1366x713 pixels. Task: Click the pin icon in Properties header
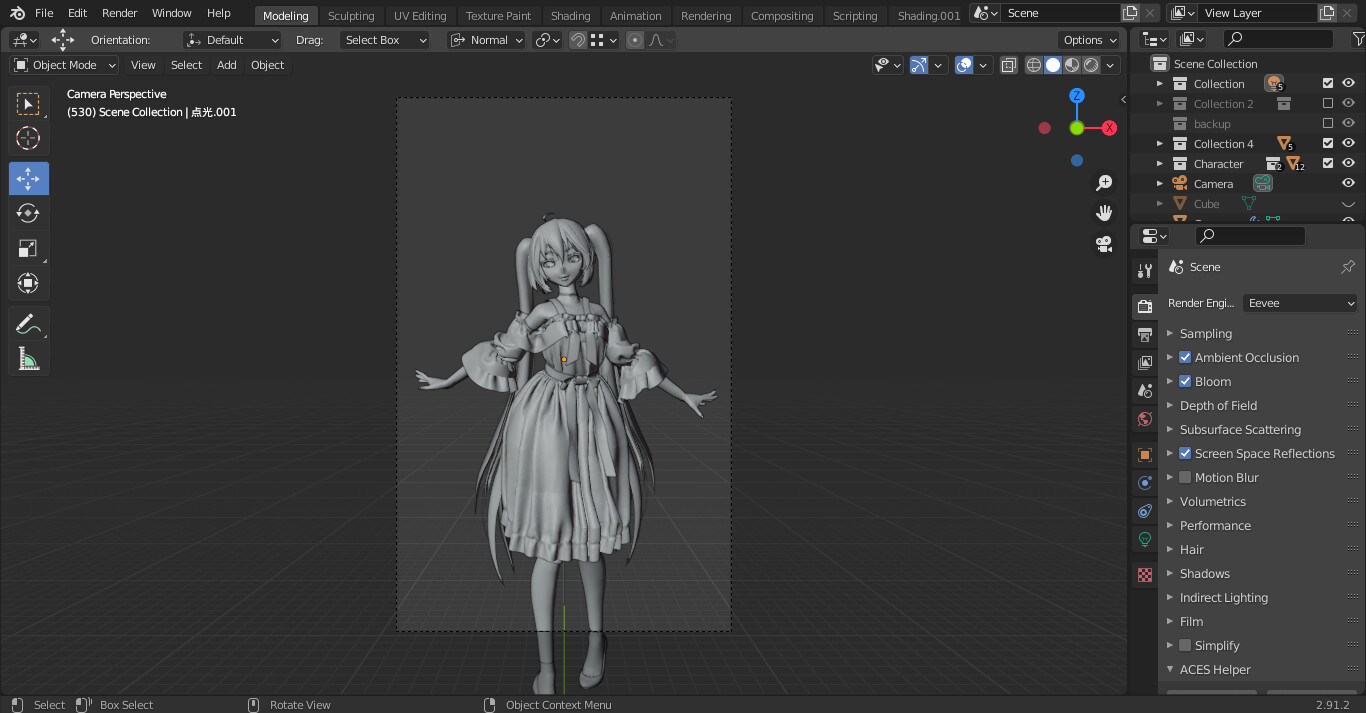1348,267
